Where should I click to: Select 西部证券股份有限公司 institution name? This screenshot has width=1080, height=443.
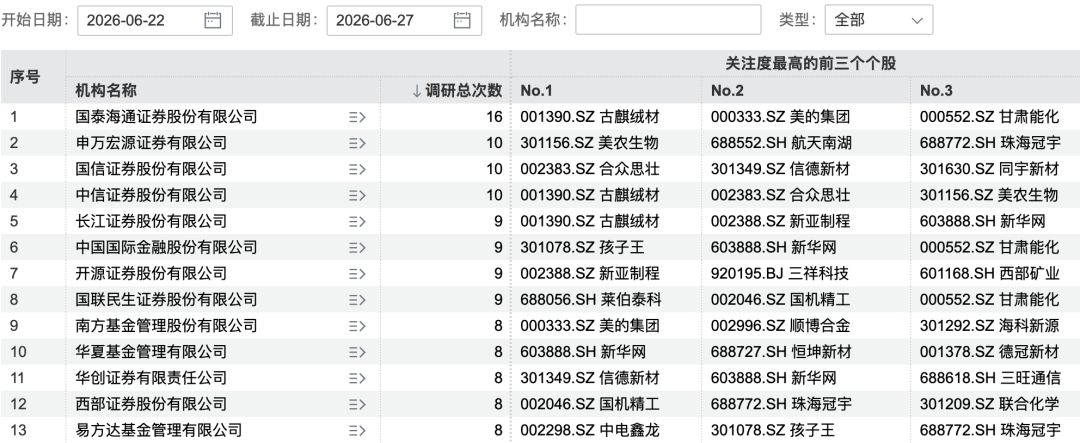(x=151, y=404)
